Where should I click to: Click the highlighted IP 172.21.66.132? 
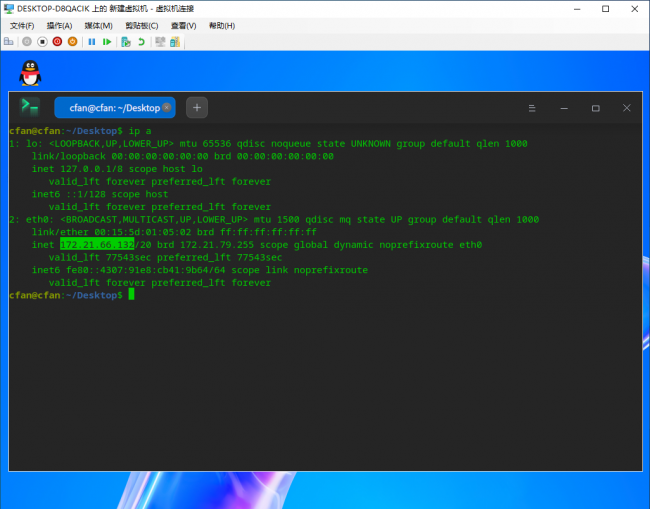click(97, 245)
